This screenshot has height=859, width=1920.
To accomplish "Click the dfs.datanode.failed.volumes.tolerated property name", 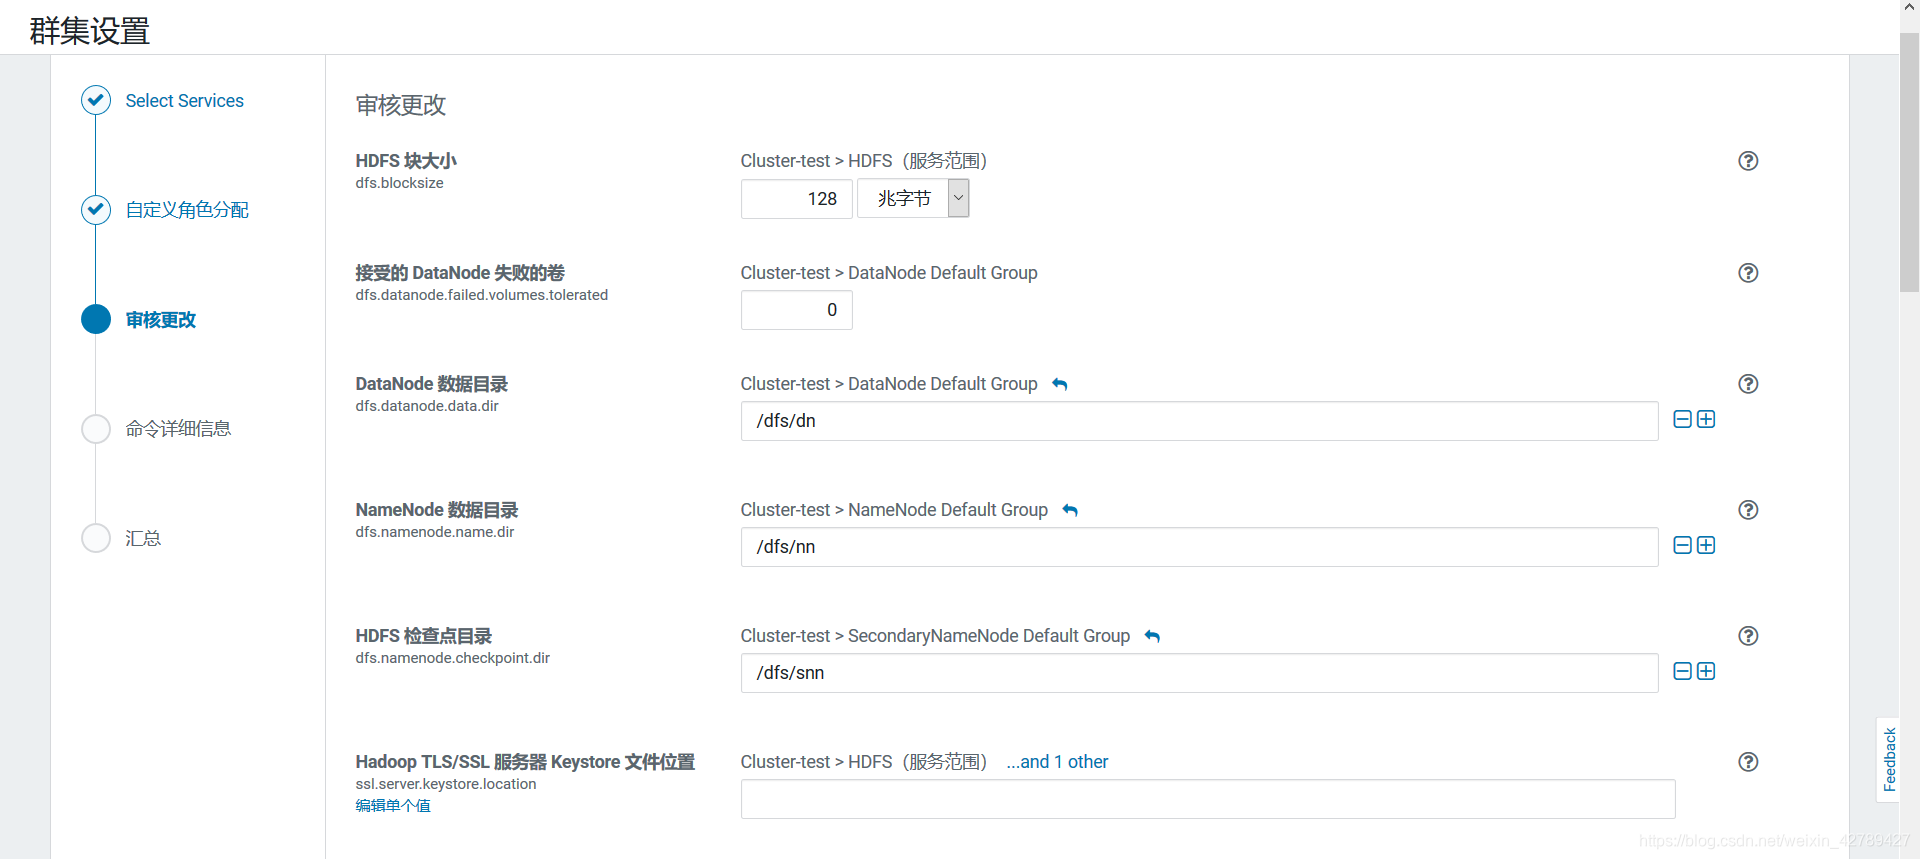I will tap(482, 295).
